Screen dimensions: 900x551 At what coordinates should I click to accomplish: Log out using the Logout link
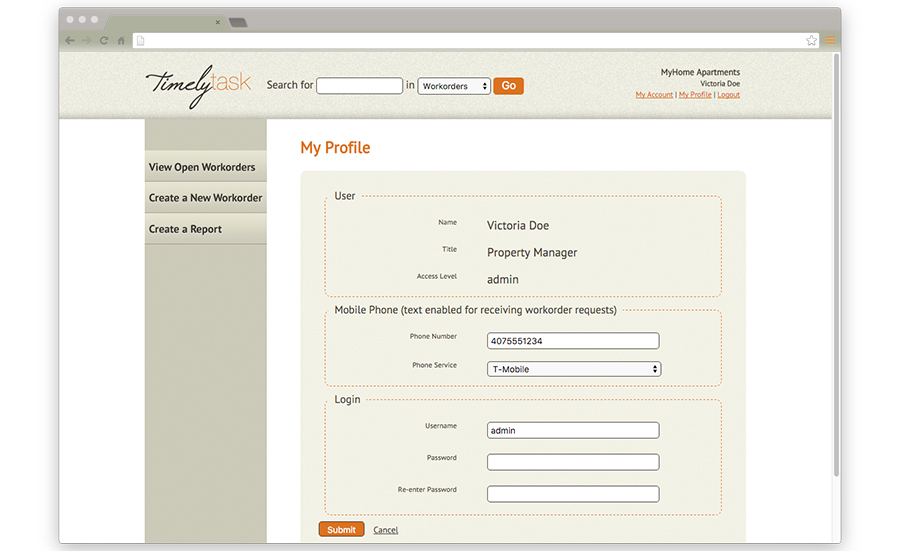728,95
